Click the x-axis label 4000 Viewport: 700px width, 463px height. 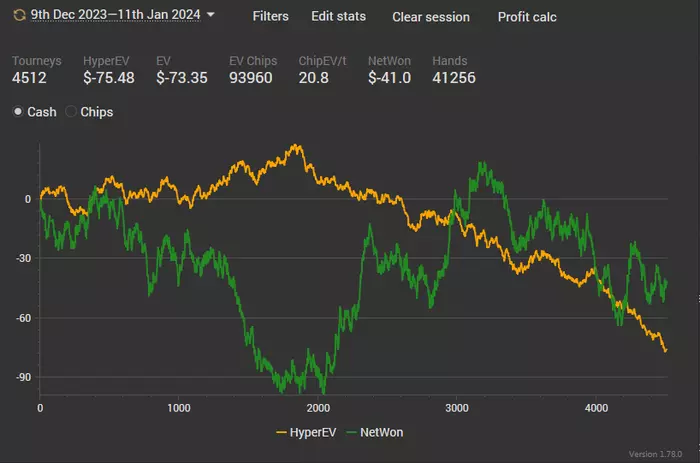596,408
